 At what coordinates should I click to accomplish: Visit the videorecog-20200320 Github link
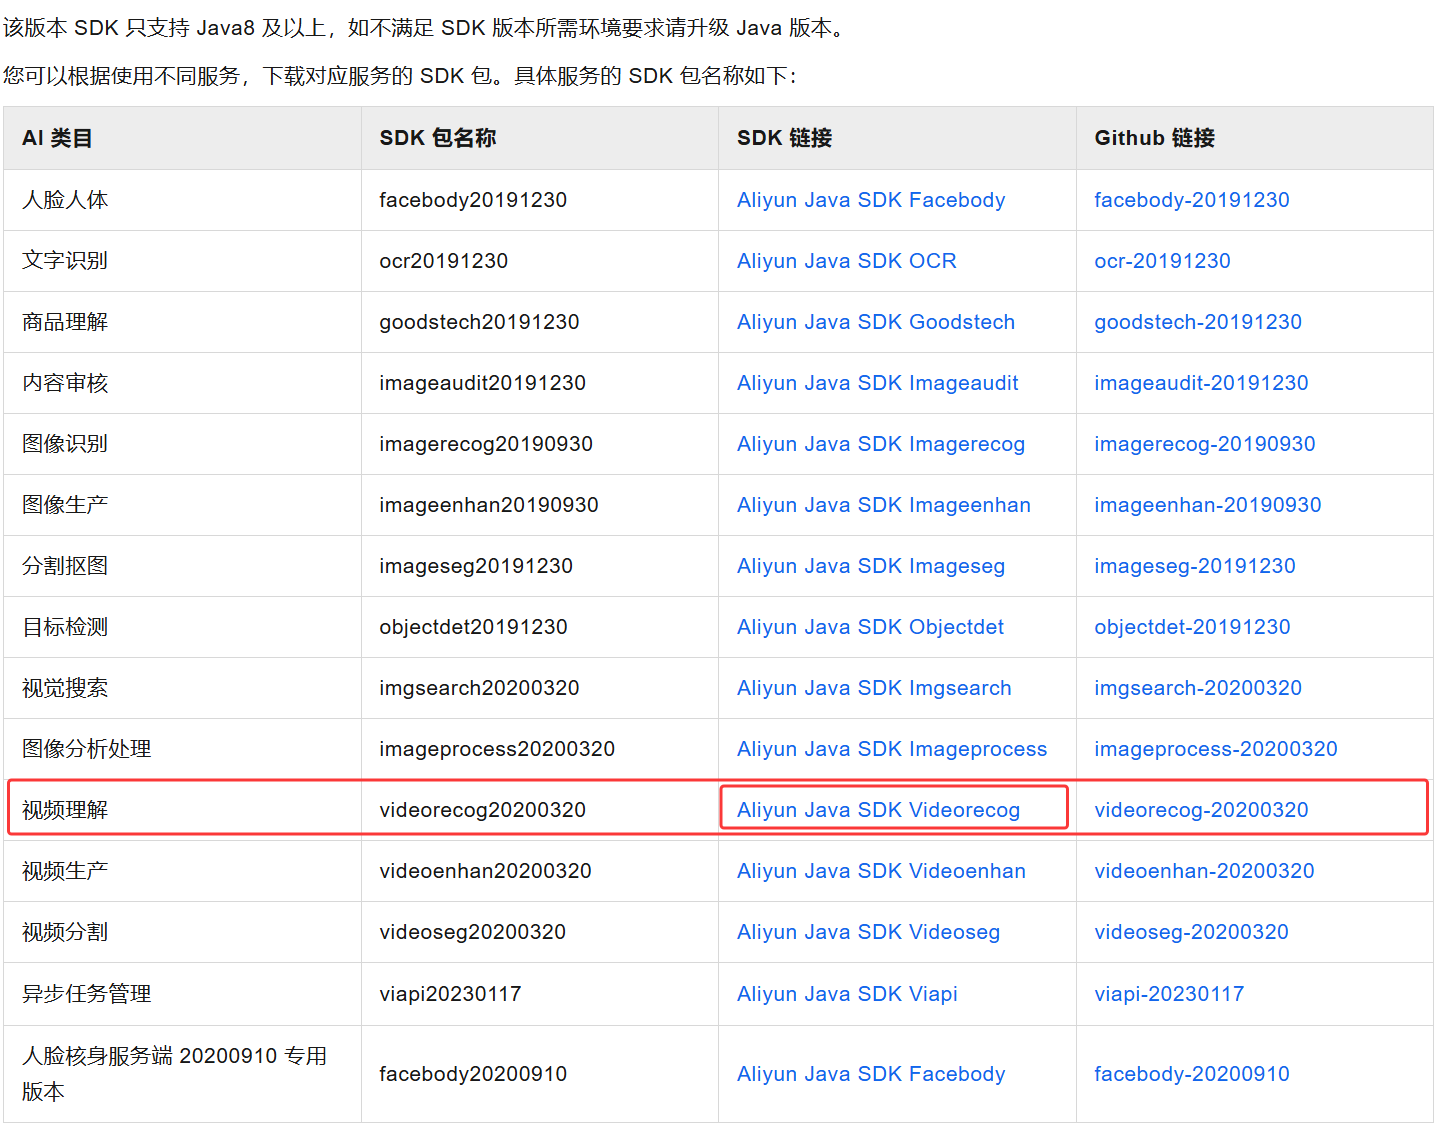point(1201,810)
